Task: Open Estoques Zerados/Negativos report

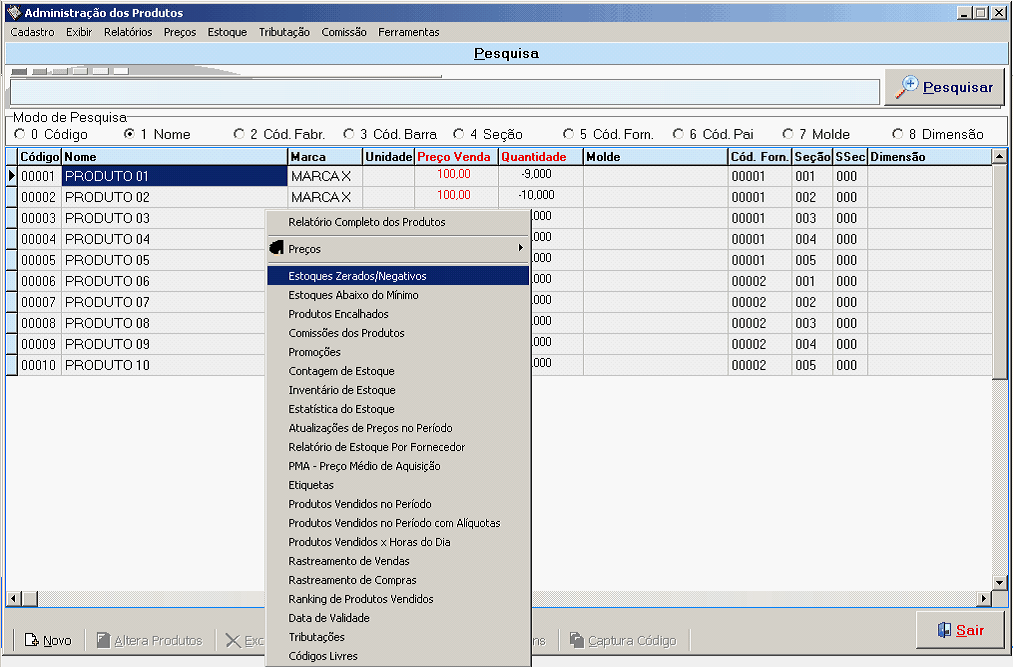Action: (357, 276)
